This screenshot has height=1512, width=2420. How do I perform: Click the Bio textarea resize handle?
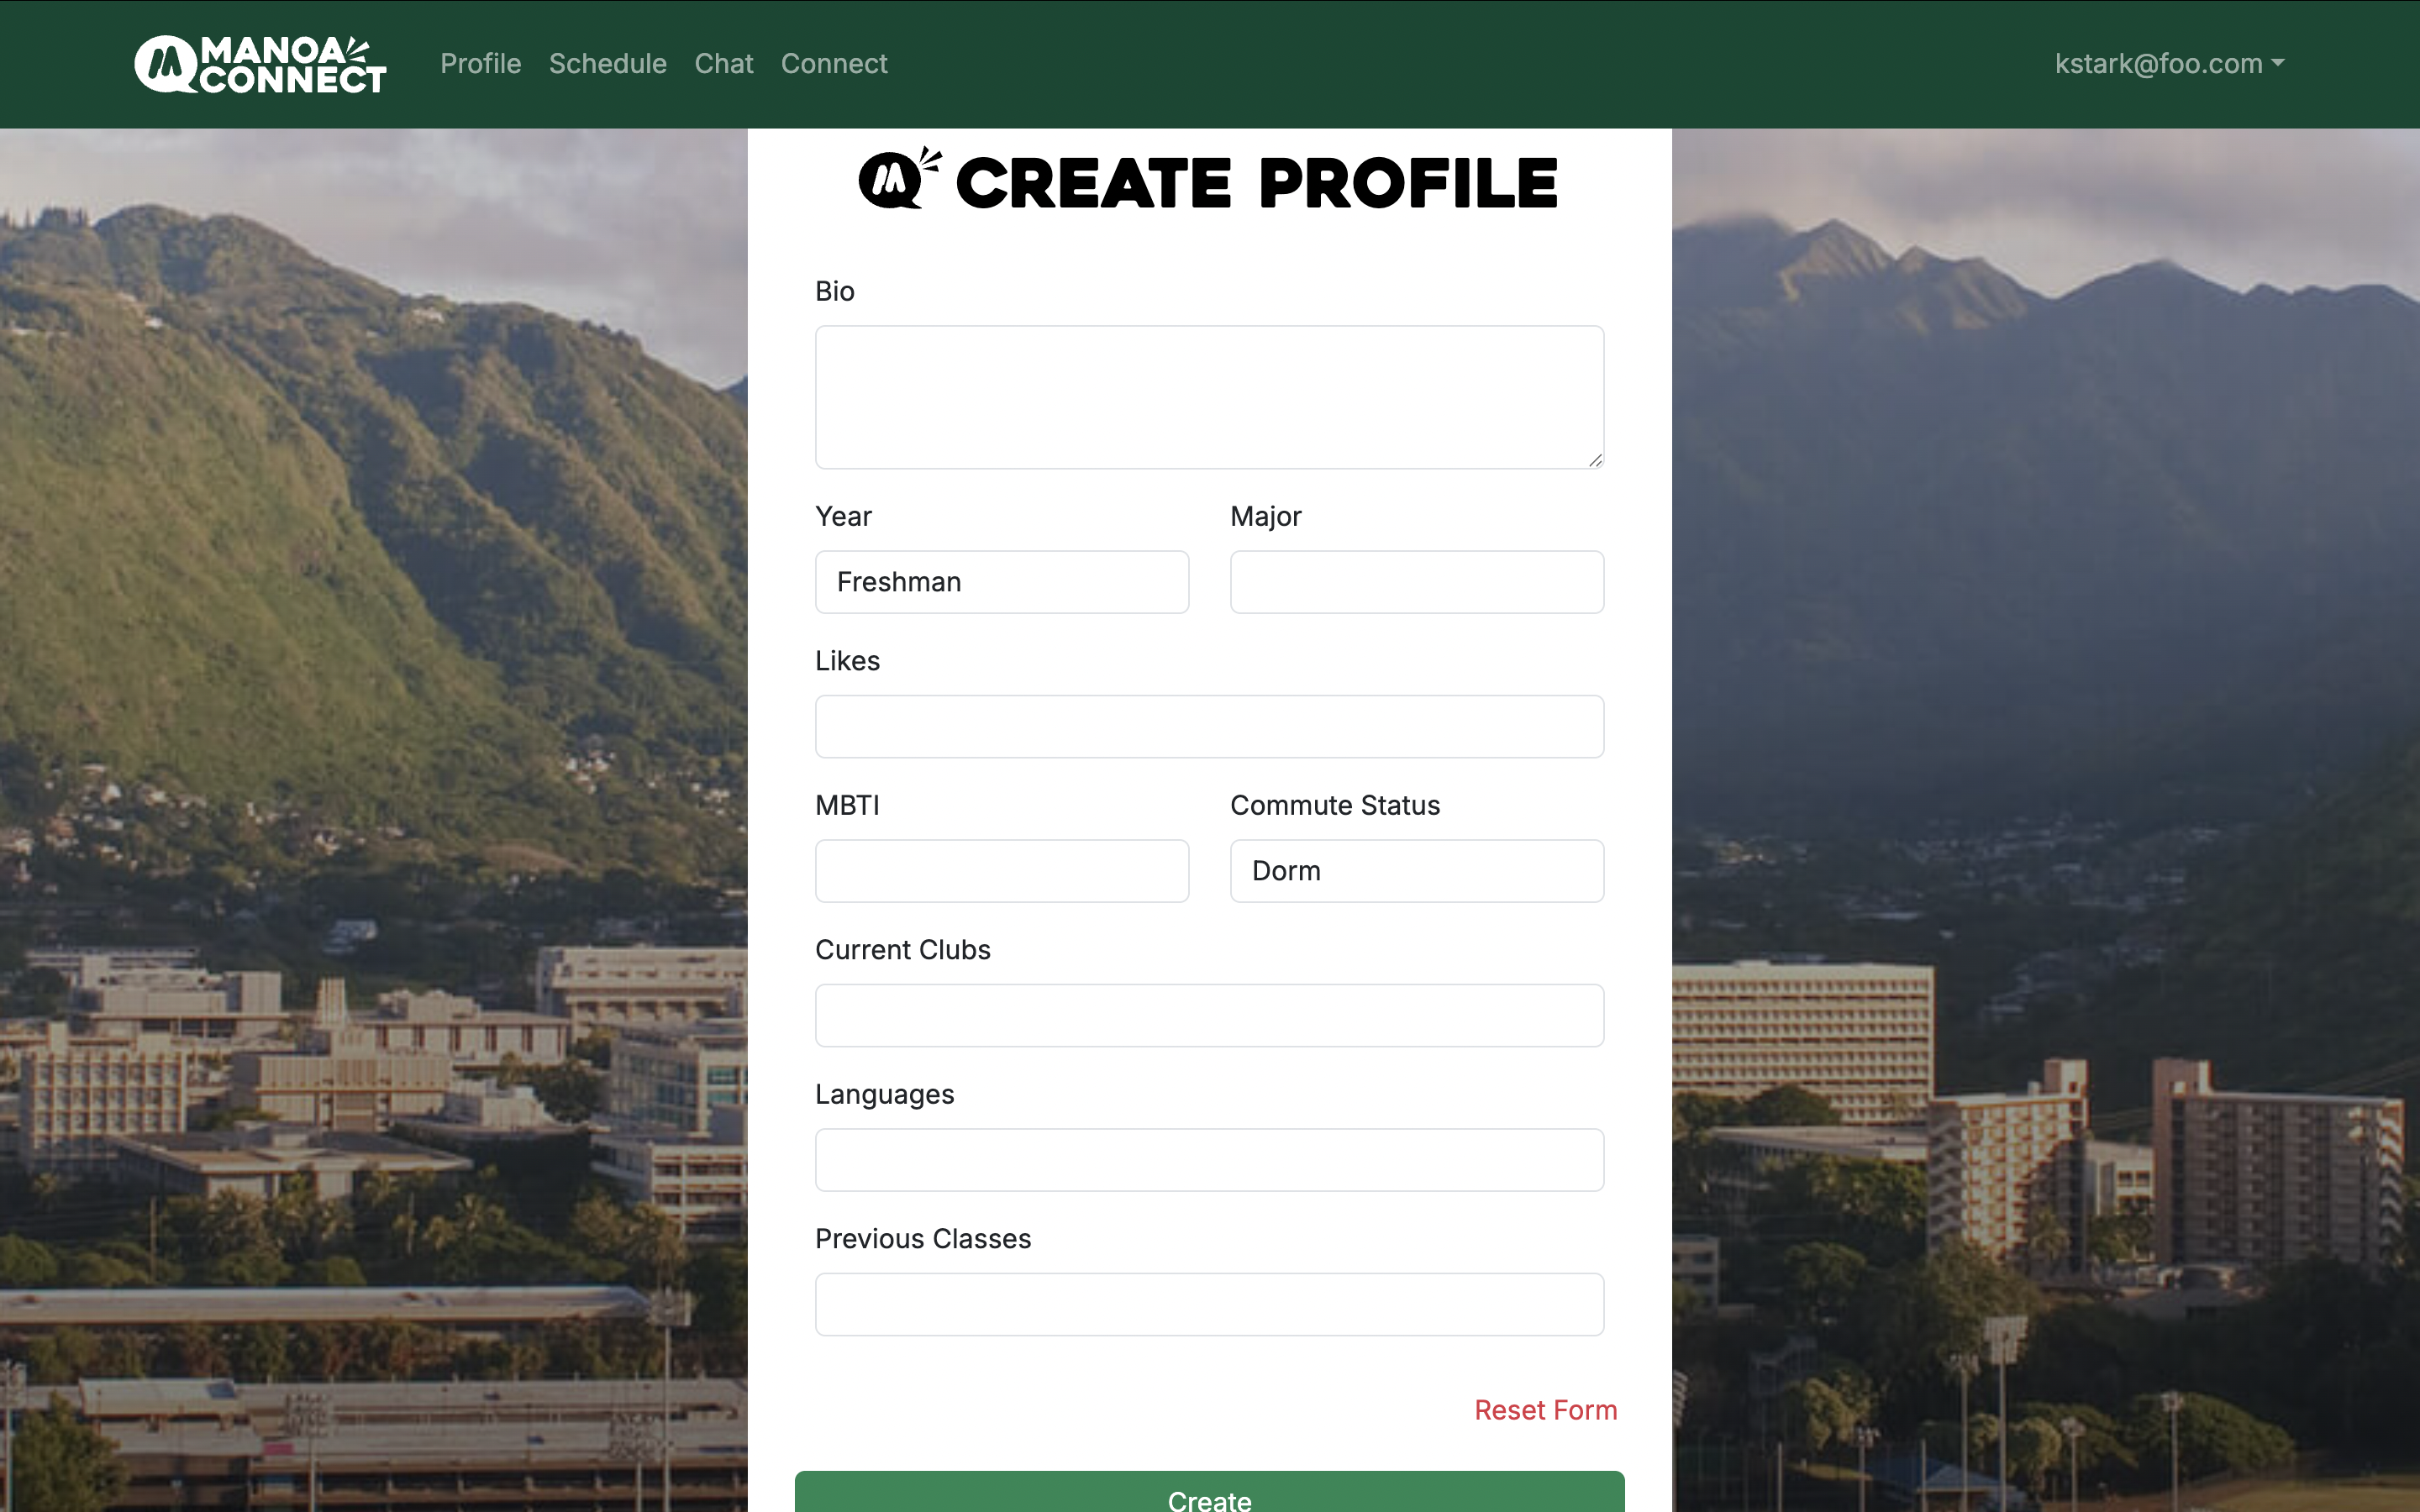(1595, 460)
